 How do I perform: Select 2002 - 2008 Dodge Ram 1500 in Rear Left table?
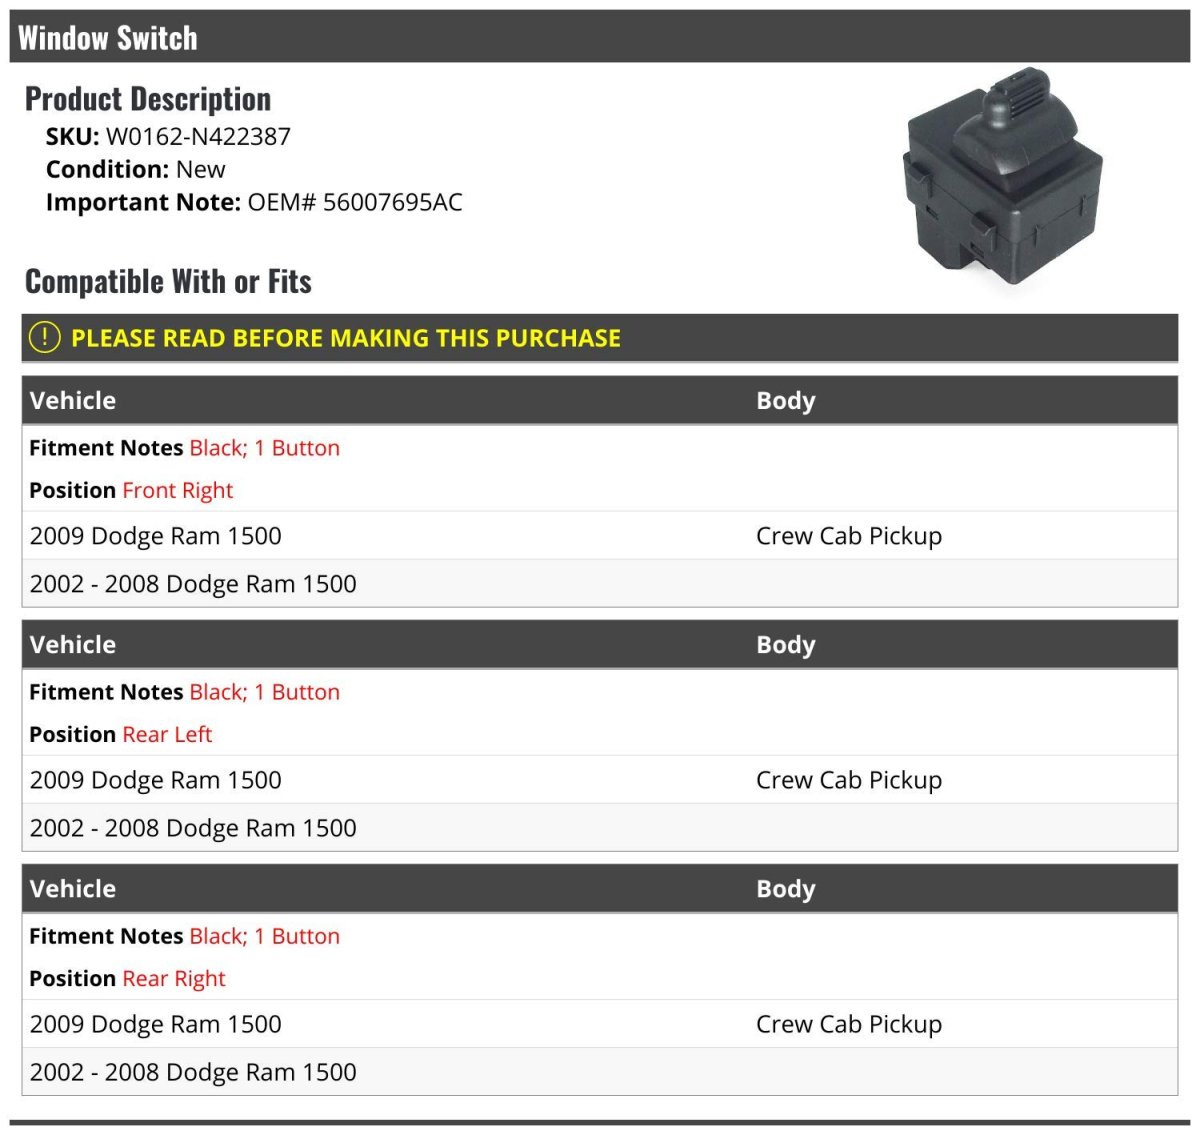tap(193, 828)
